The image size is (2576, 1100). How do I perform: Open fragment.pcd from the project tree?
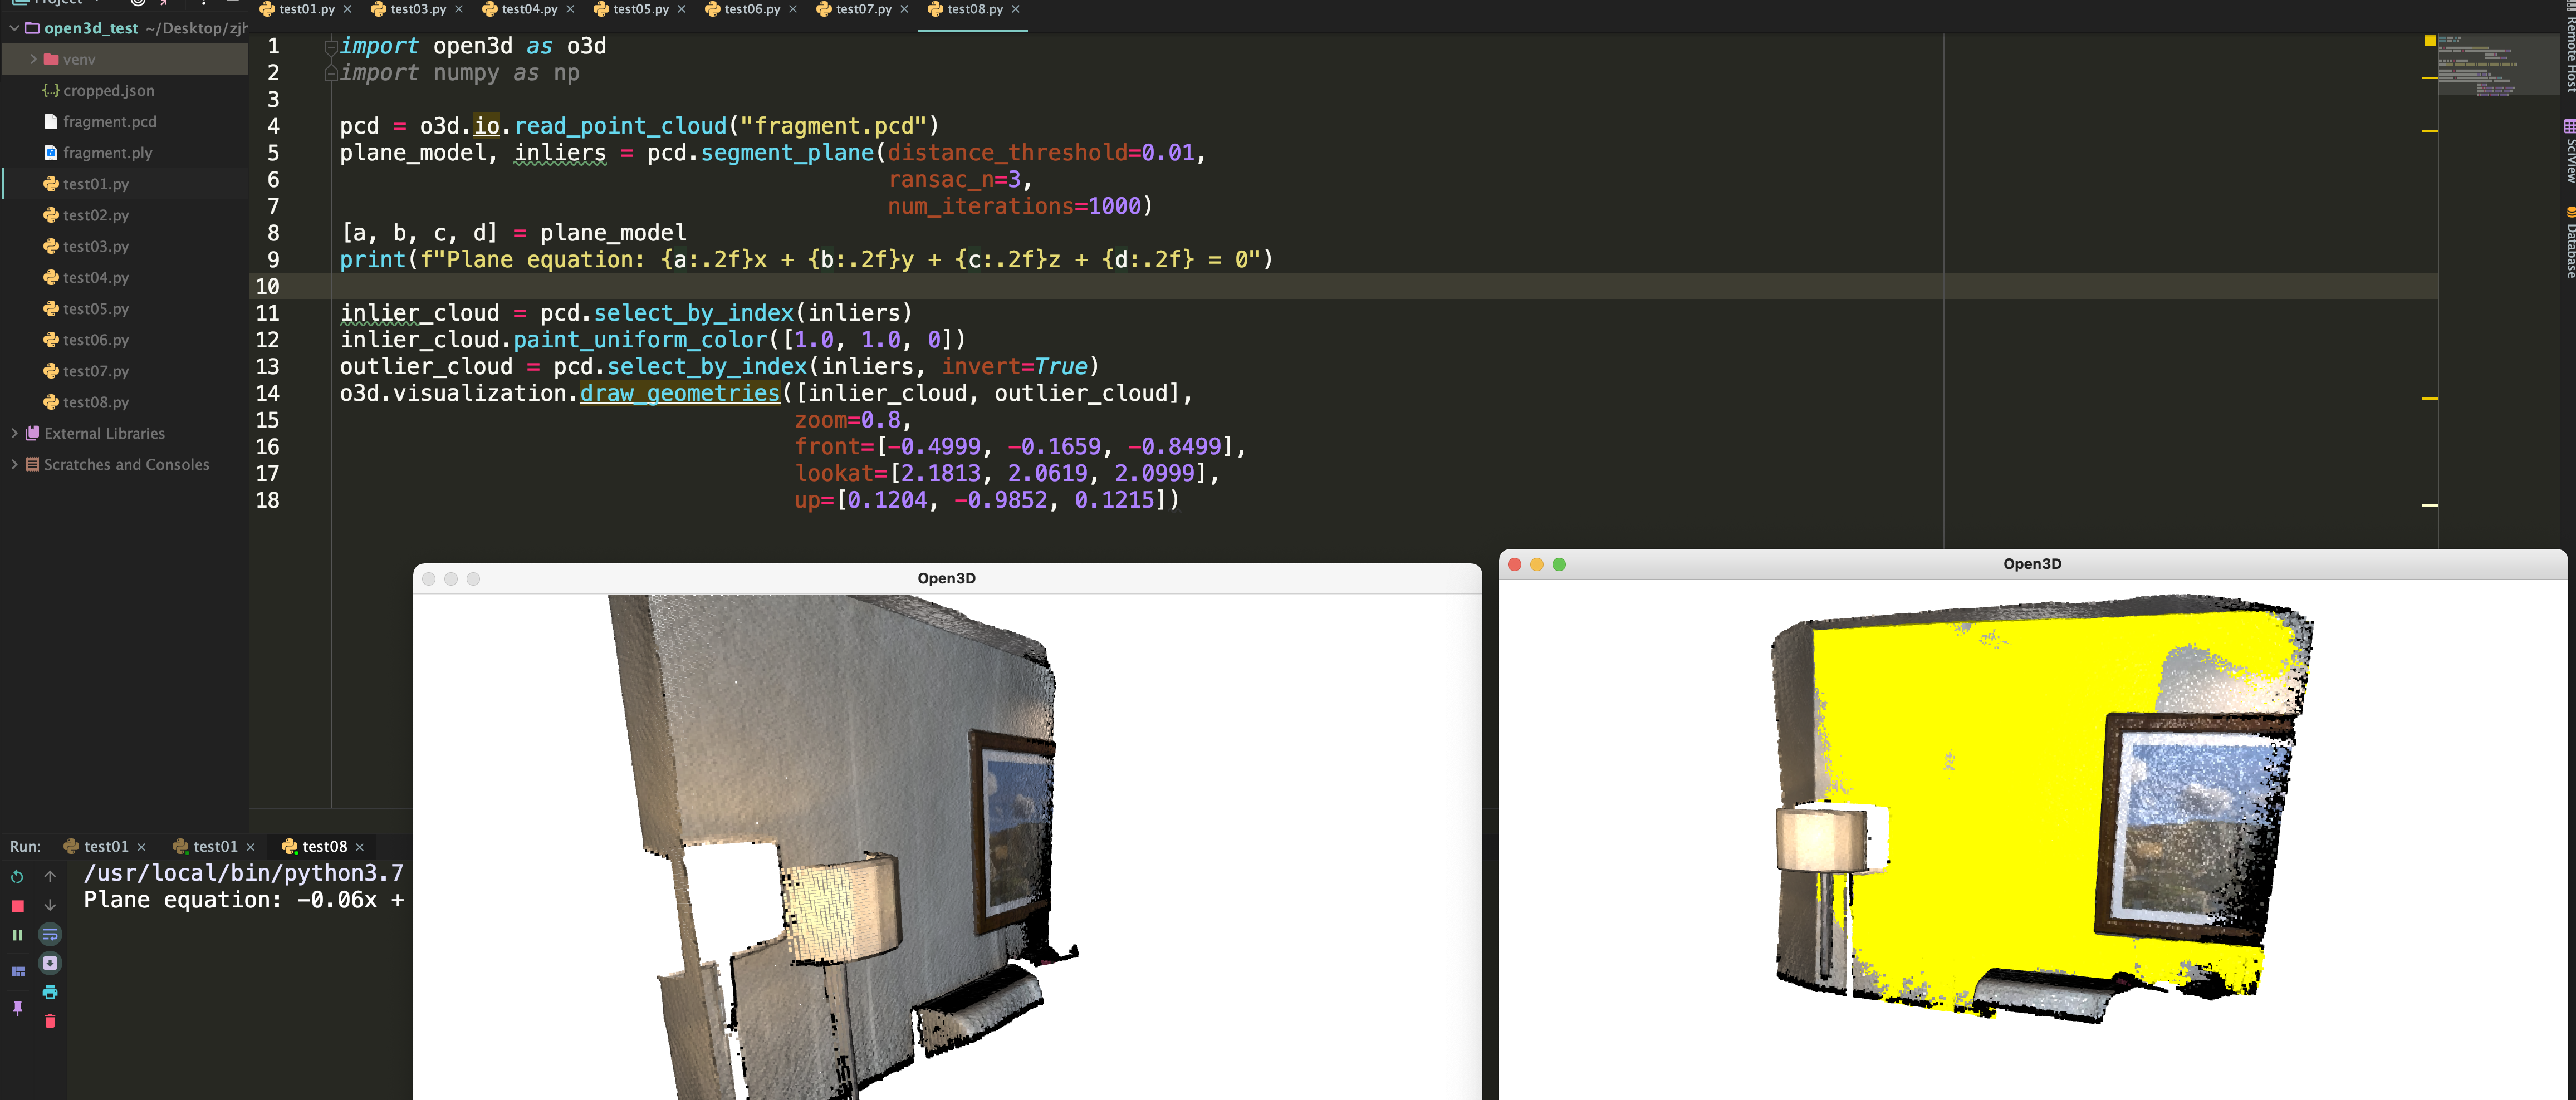[x=110, y=121]
